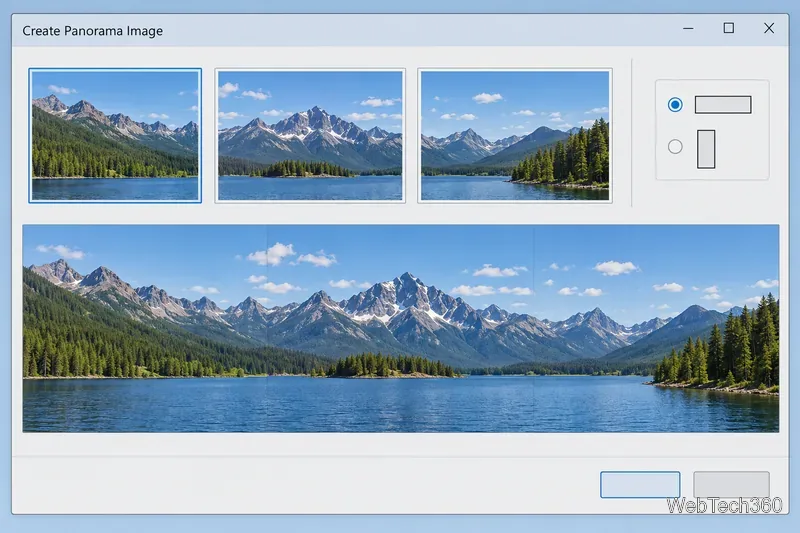
Task: Click the Create Panorama Image title text
Action: pos(92,31)
